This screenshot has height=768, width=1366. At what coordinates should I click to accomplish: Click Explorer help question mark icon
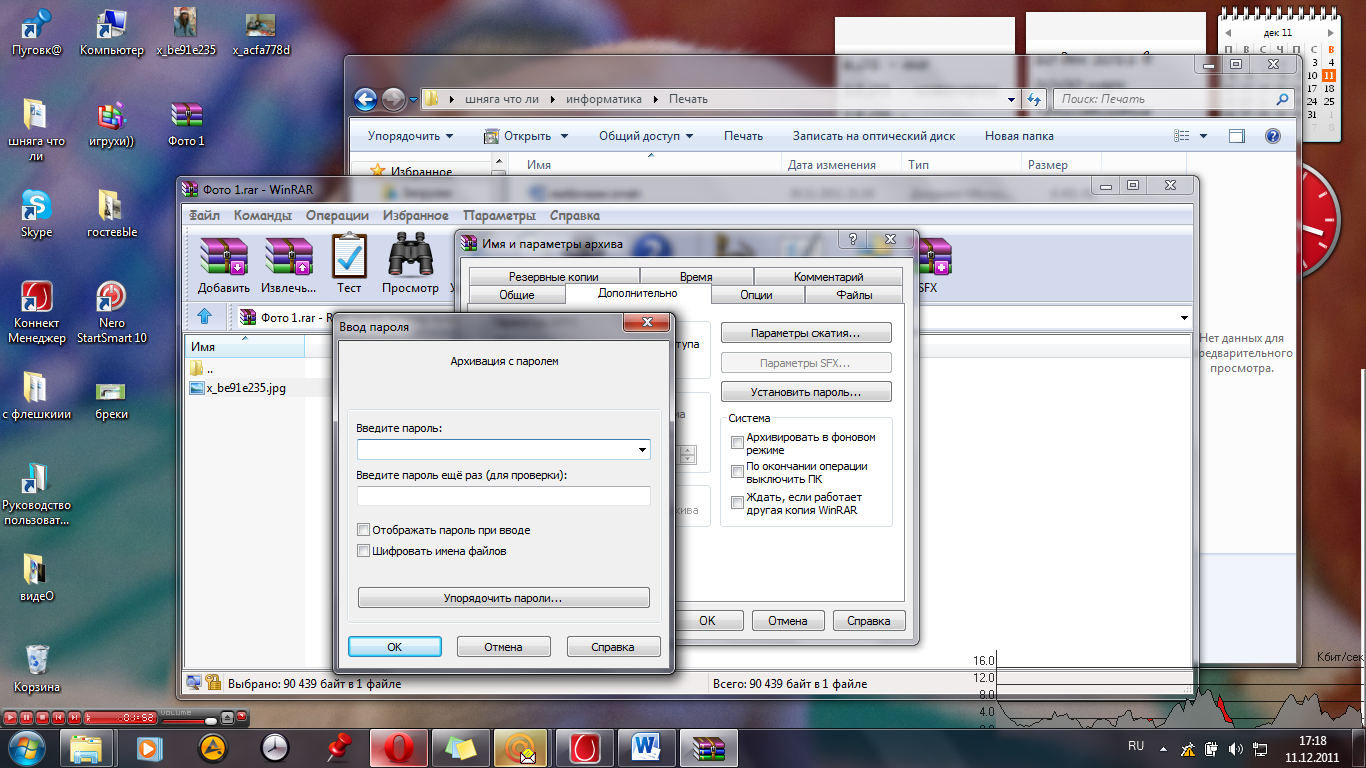click(x=1273, y=136)
